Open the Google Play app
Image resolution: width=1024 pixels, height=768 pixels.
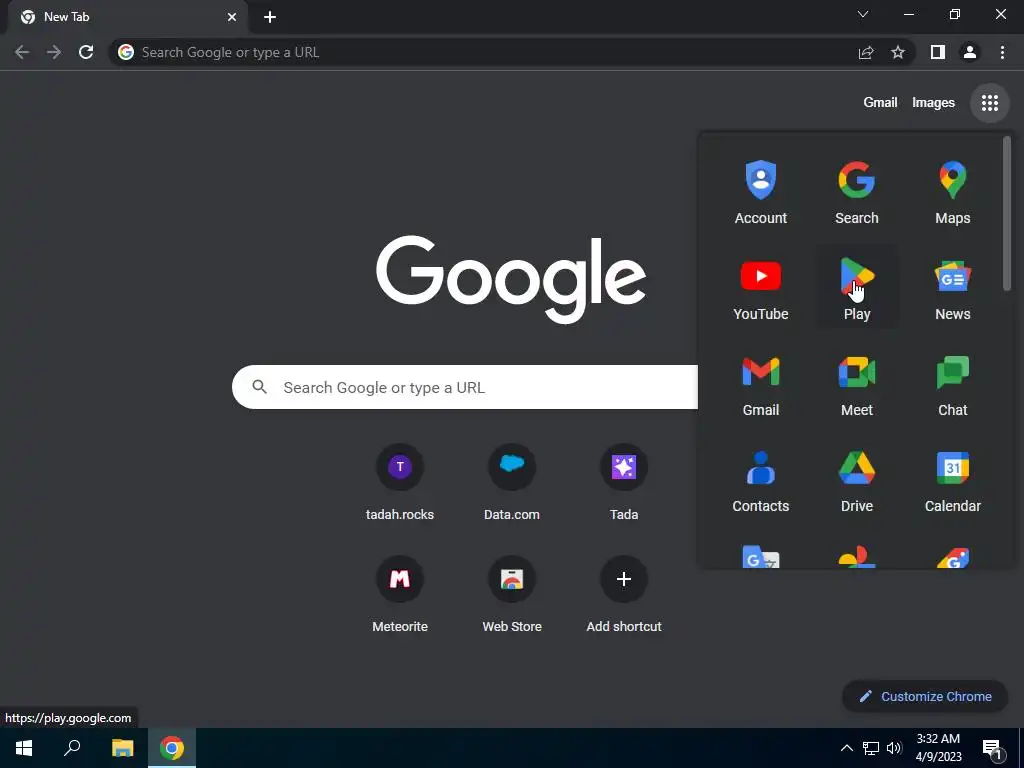[856, 289]
